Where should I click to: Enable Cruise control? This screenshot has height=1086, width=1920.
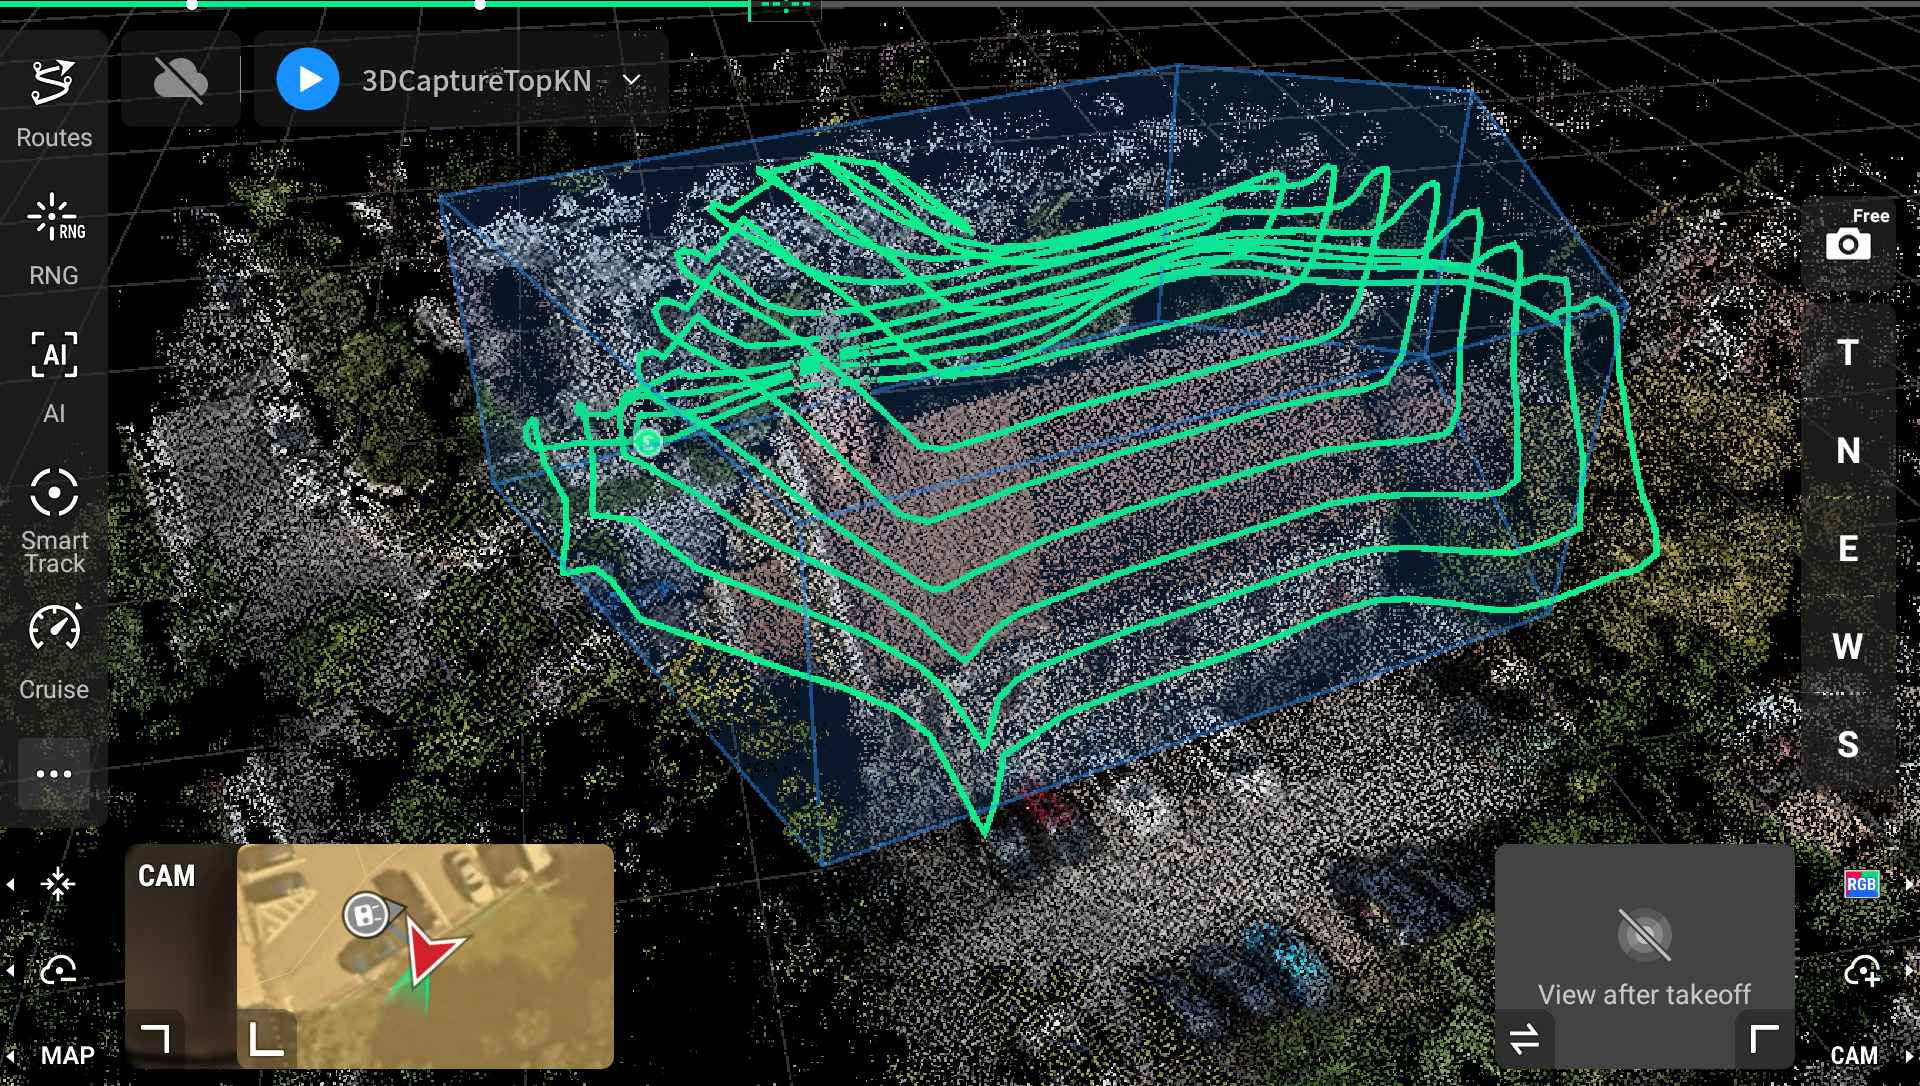54,653
